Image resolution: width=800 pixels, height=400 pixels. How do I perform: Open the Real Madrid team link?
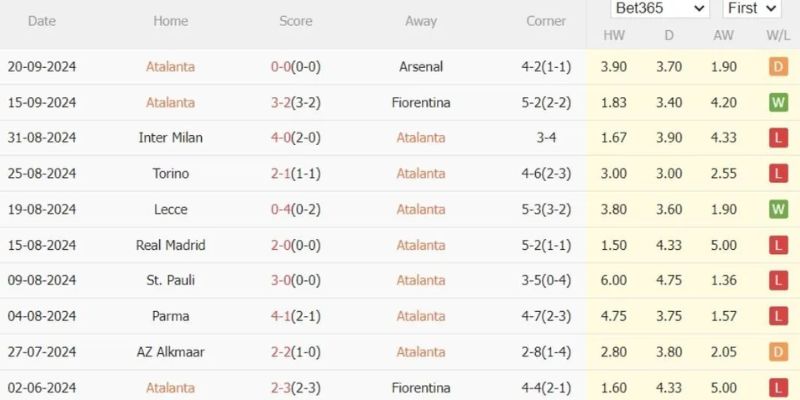pyautogui.click(x=170, y=245)
